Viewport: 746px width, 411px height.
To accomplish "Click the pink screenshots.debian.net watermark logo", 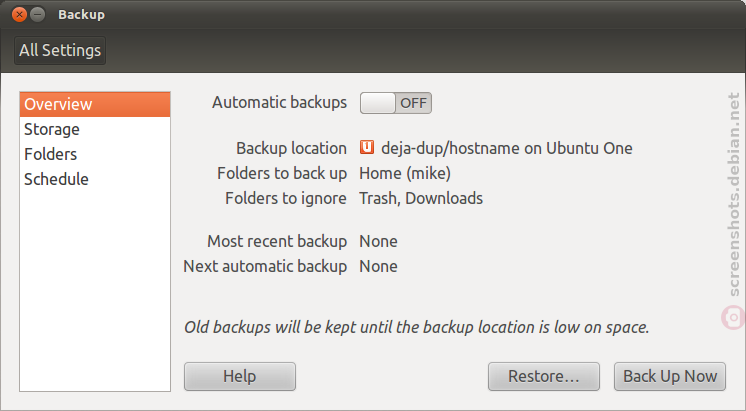I will coord(733,317).
